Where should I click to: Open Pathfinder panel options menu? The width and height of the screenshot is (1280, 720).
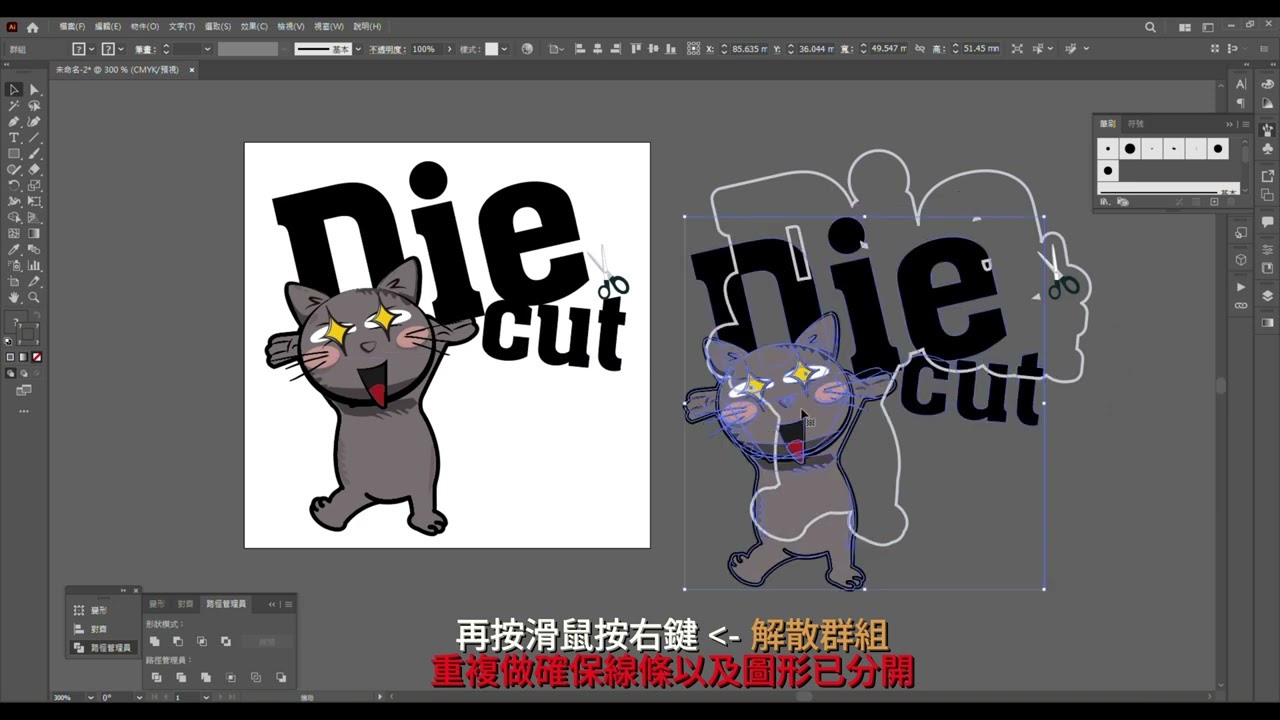[x=288, y=604]
